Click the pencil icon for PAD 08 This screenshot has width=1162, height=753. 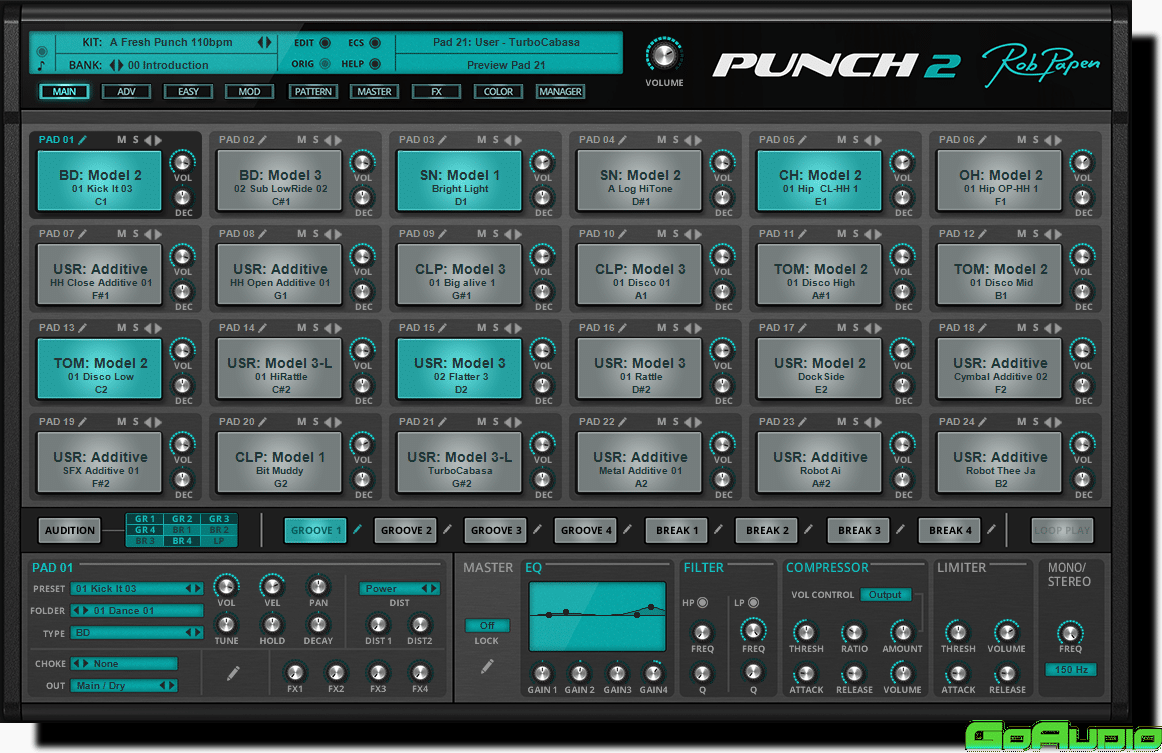click(x=263, y=233)
